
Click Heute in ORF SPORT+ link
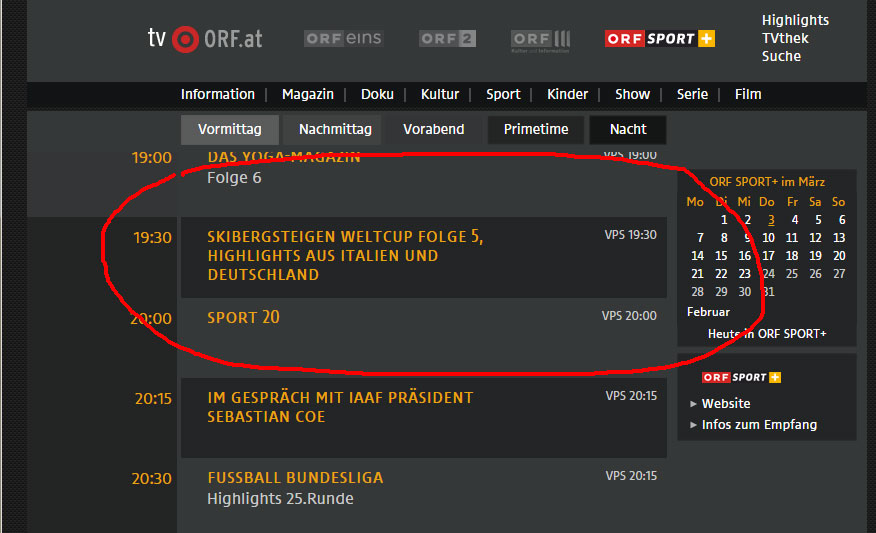tap(766, 334)
